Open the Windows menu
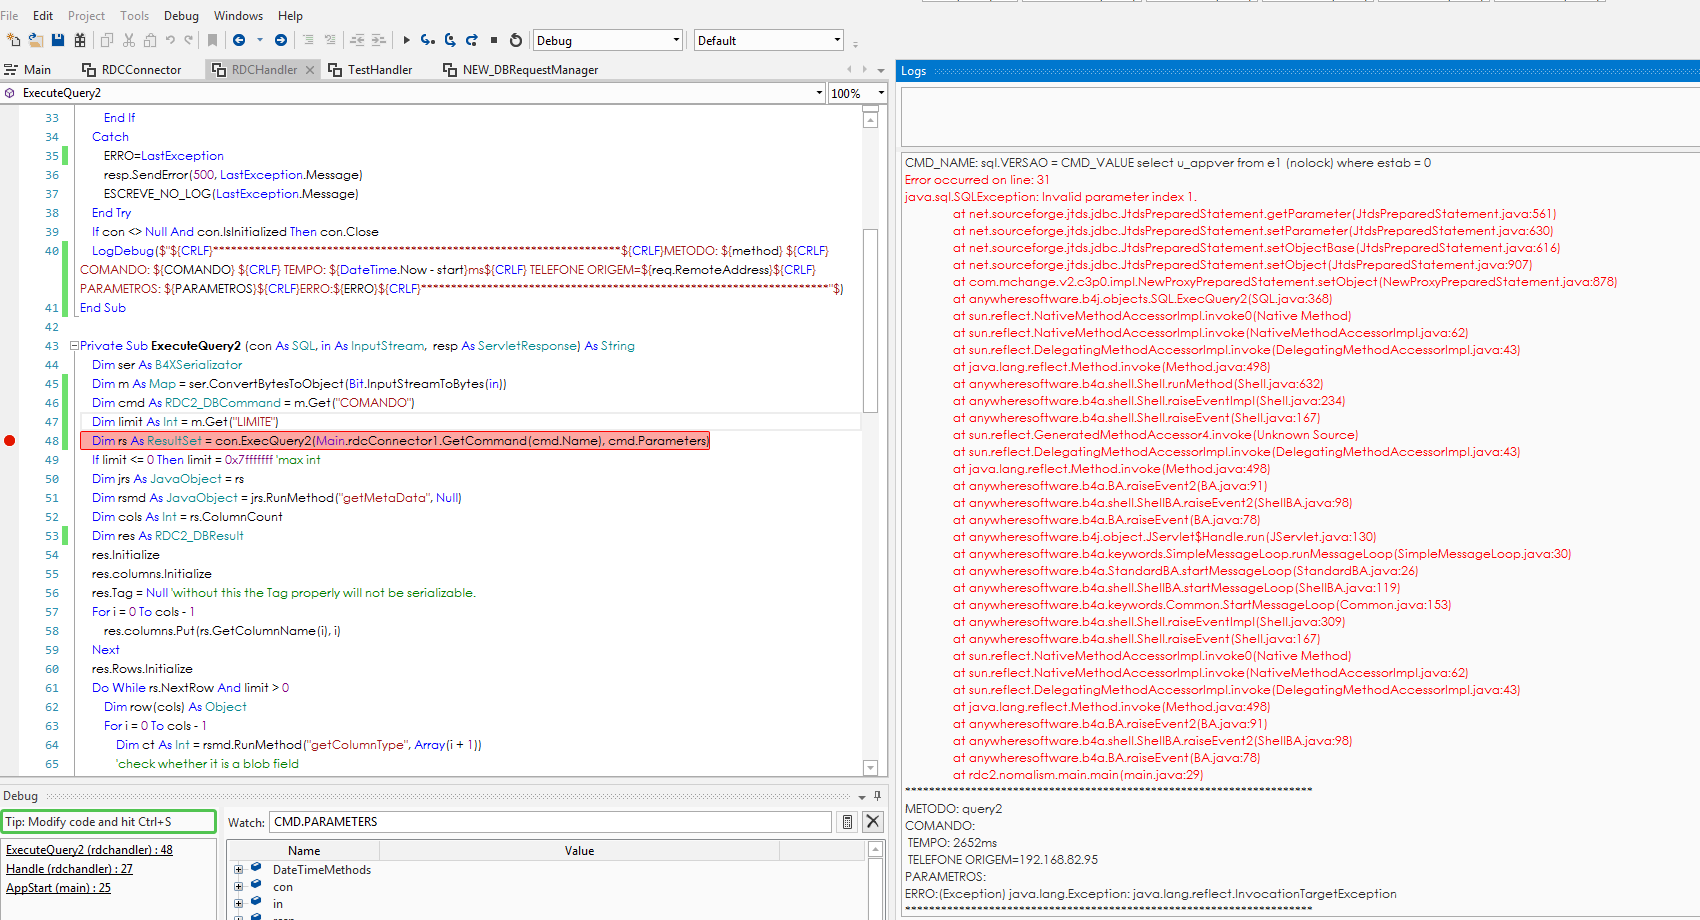This screenshot has height=920, width=1700. tap(238, 16)
